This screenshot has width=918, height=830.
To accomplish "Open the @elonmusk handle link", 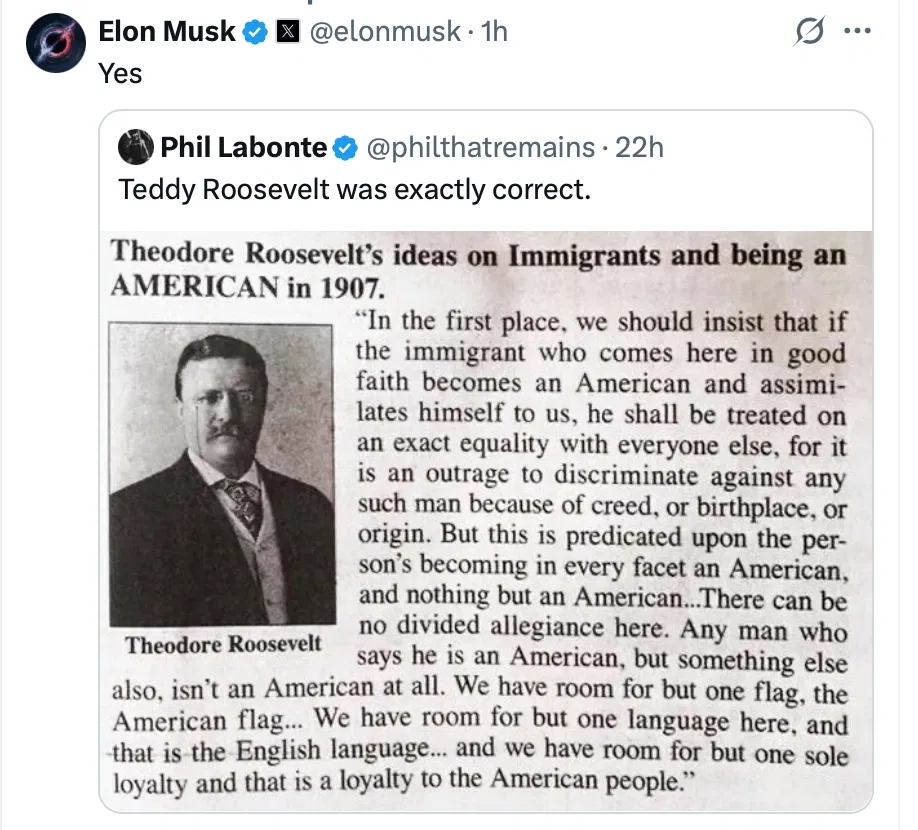I will pos(385,32).
